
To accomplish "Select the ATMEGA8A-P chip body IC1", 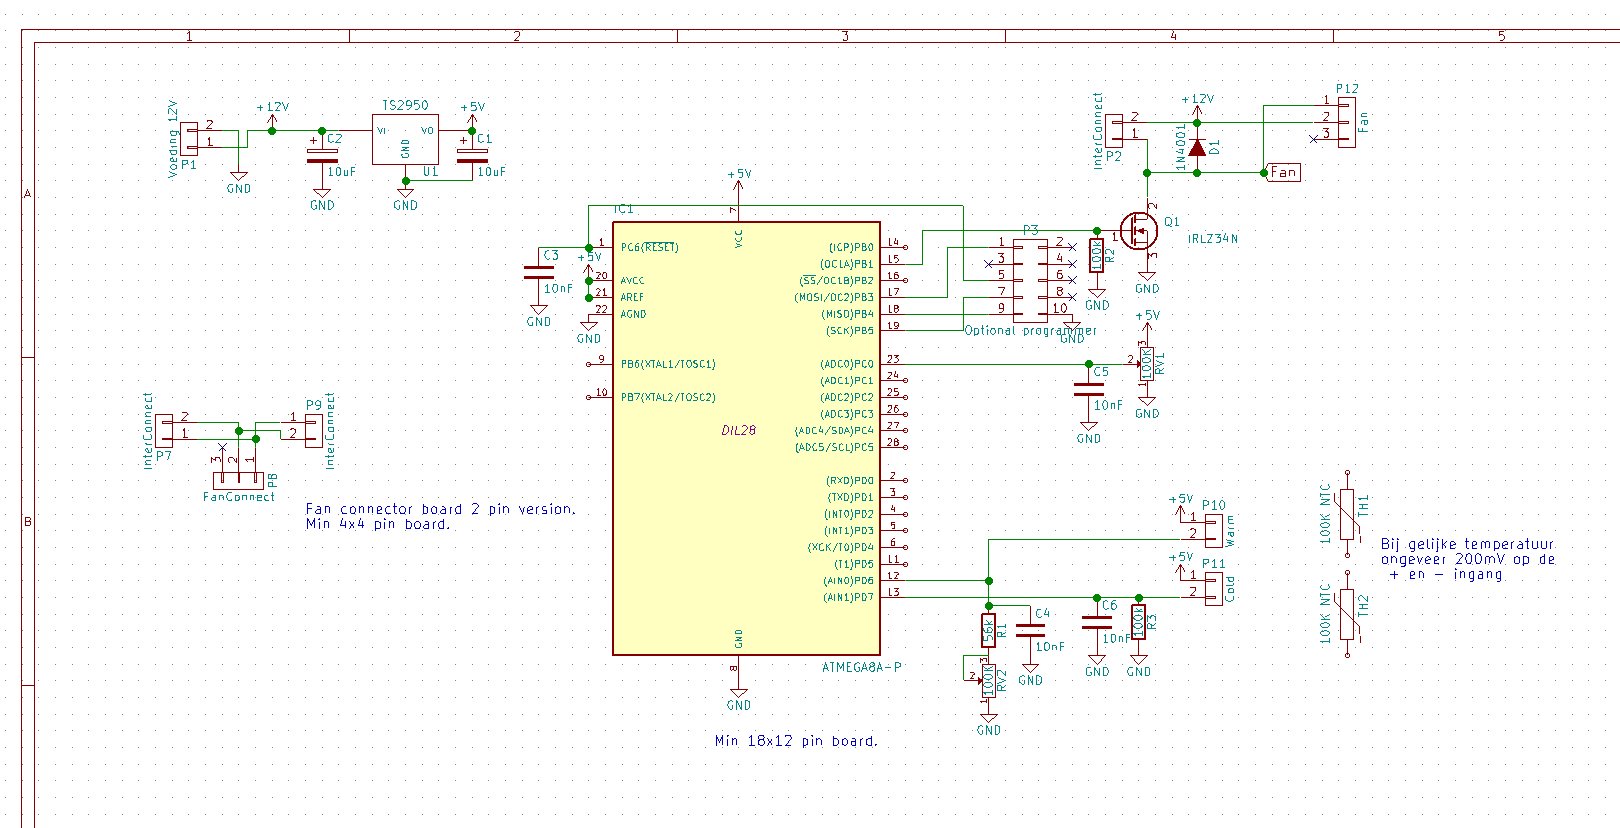I will click(x=746, y=438).
